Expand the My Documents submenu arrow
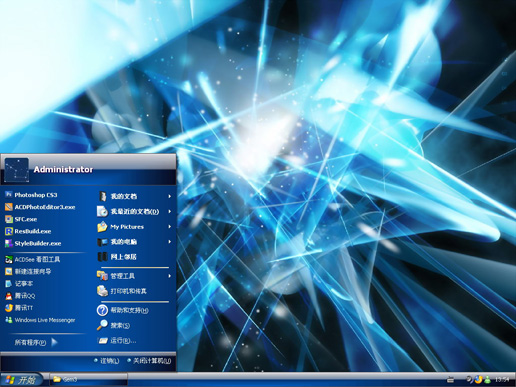This screenshot has width=516, height=387. tap(170, 196)
